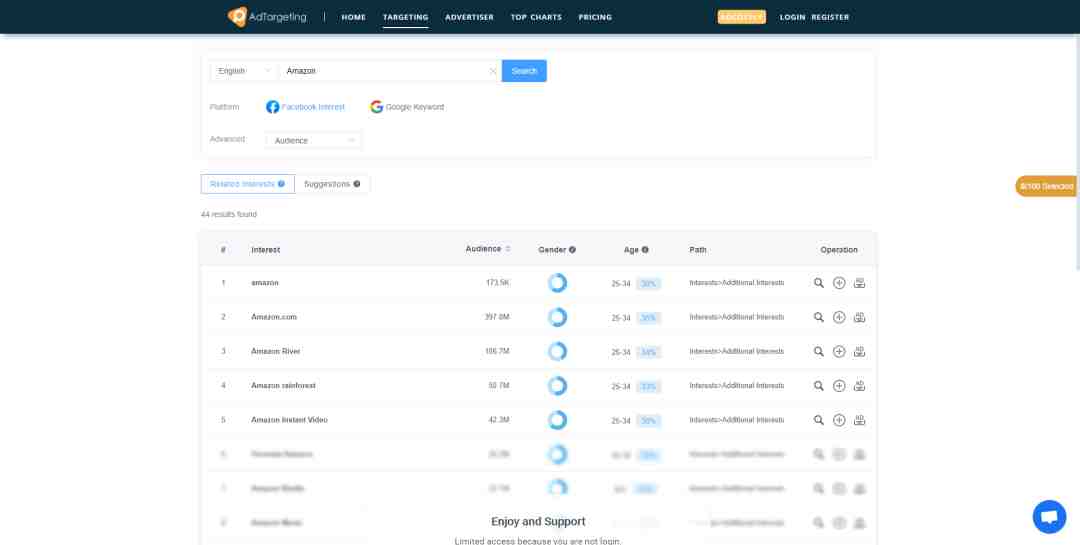The image size is (1080, 545).
Task: View gender donut for Amazon Instant Video
Action: (557, 420)
